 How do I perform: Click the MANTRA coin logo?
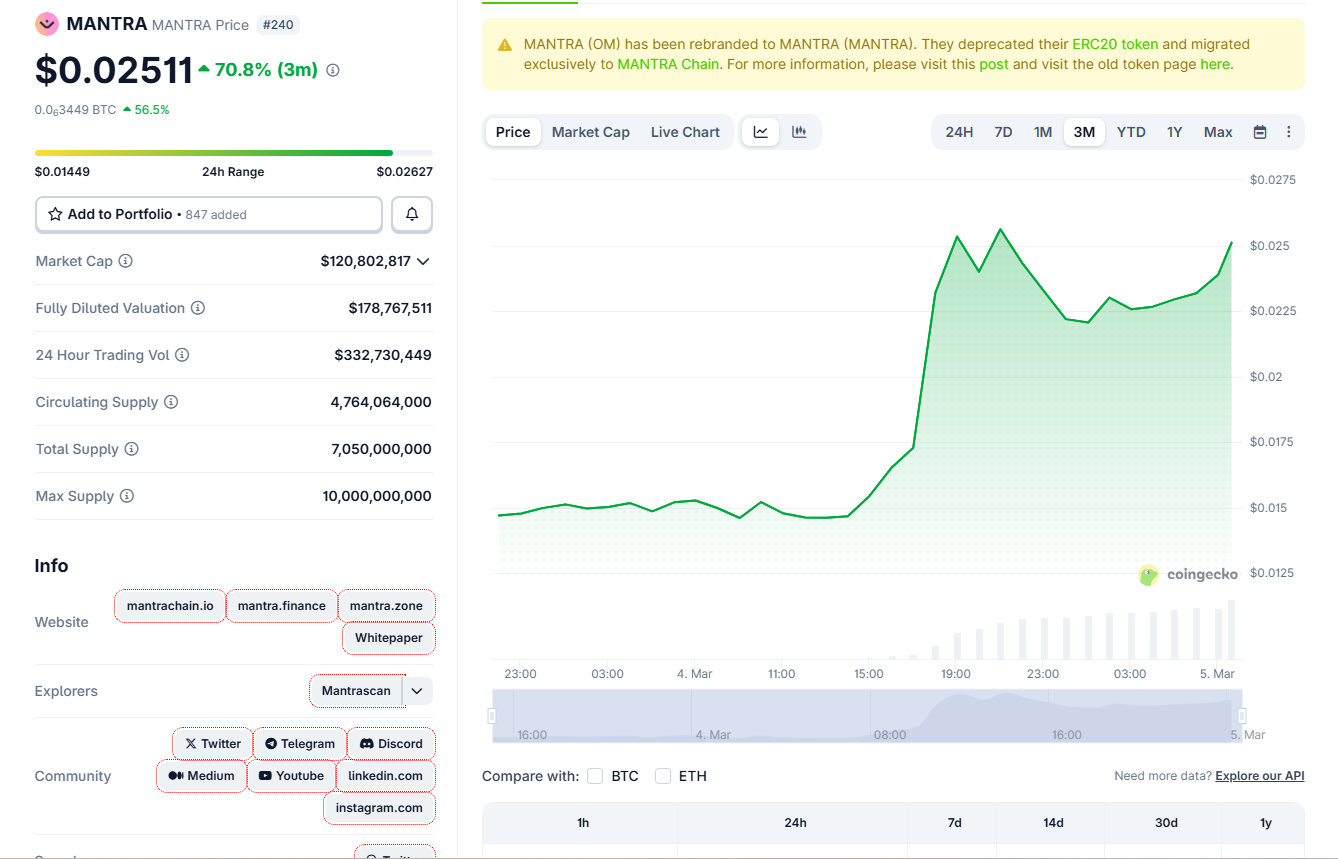click(46, 23)
